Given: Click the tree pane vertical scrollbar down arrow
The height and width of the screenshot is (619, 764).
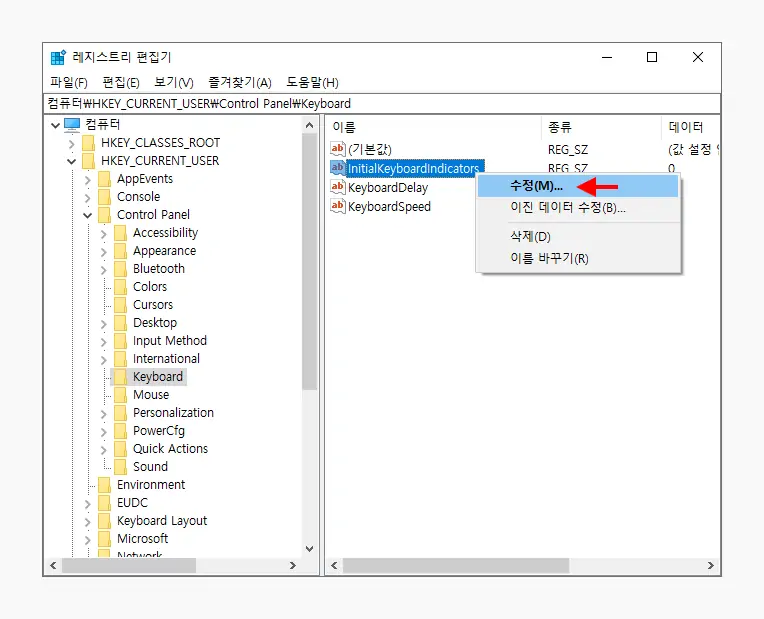Looking at the screenshot, I should [x=309, y=548].
